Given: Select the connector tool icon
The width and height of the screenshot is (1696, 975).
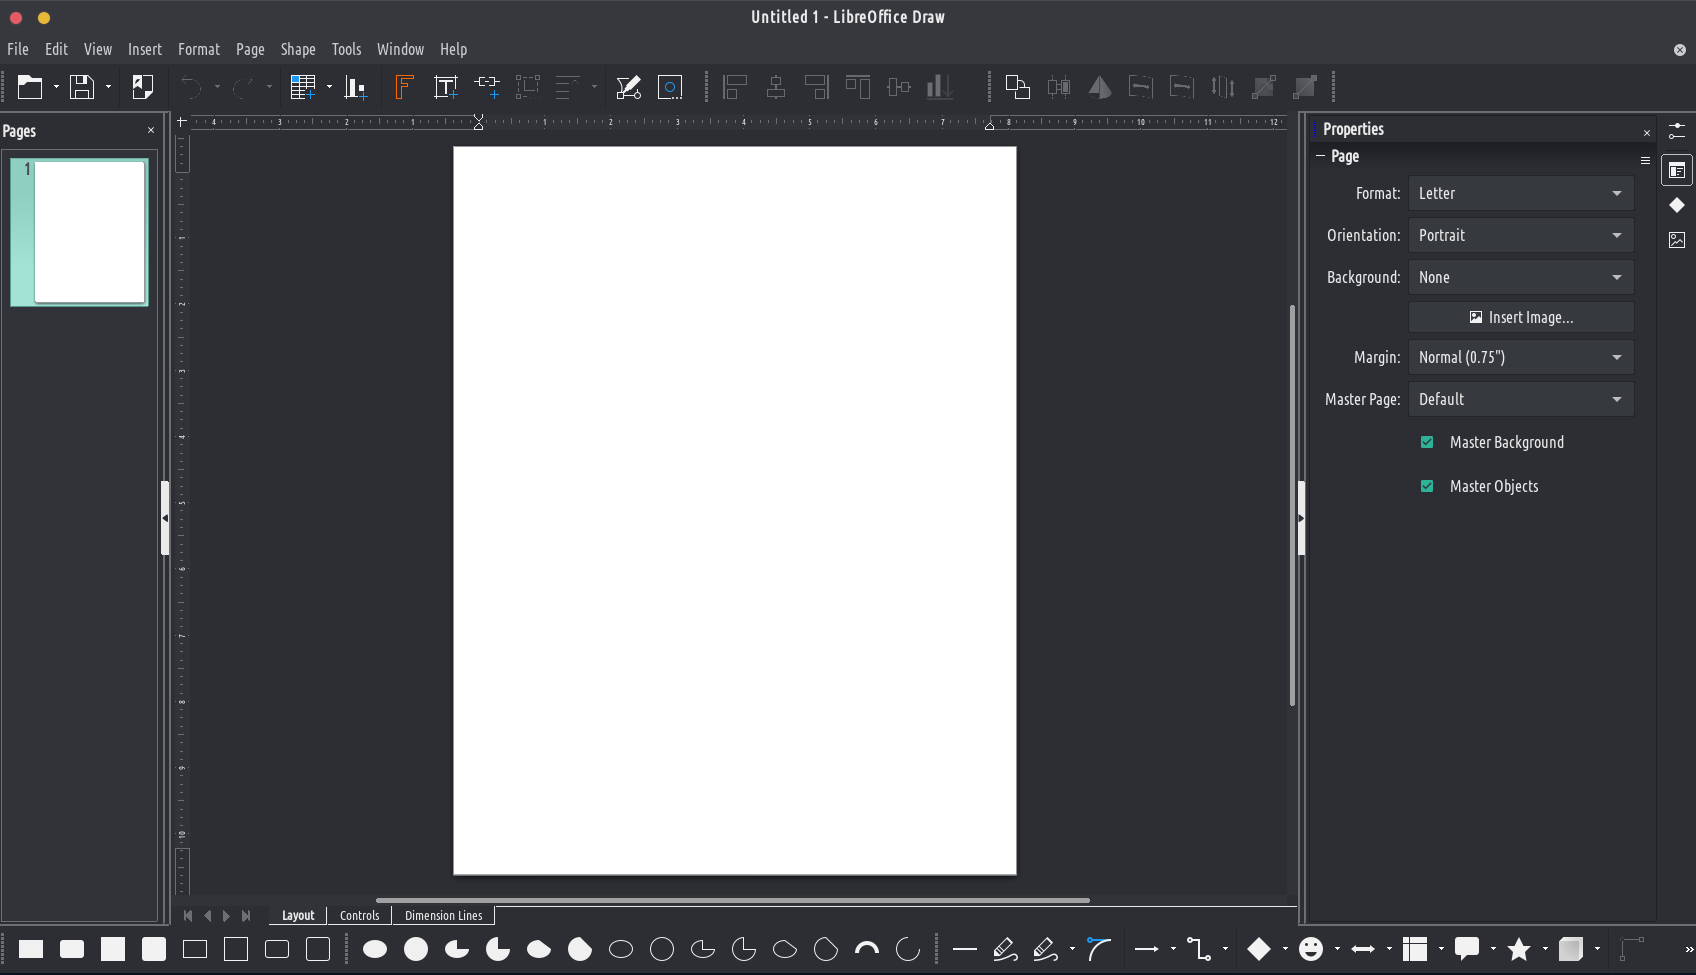Looking at the screenshot, I should 1198,949.
